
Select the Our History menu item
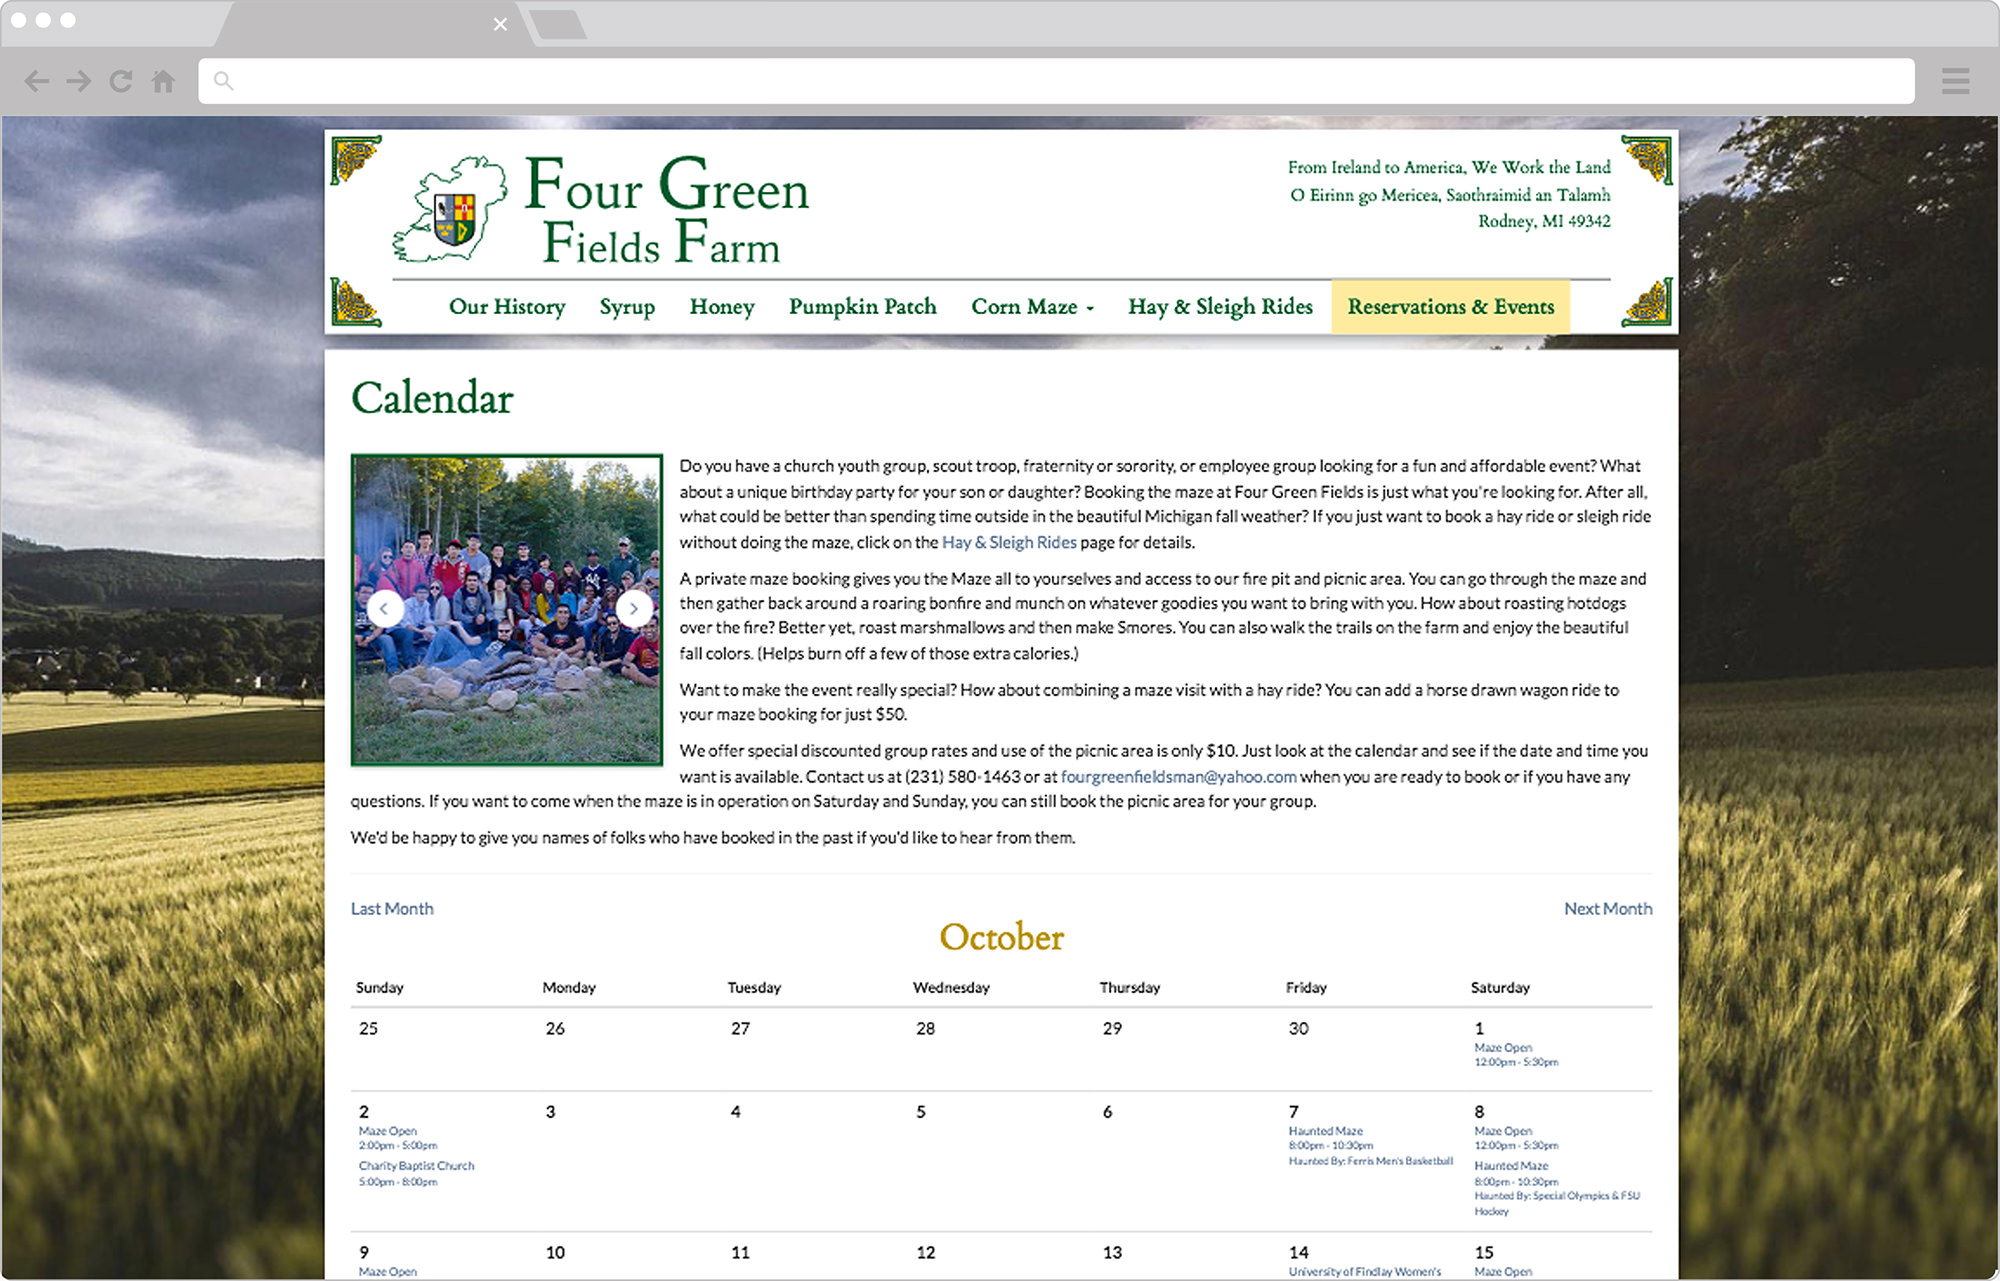(x=509, y=306)
